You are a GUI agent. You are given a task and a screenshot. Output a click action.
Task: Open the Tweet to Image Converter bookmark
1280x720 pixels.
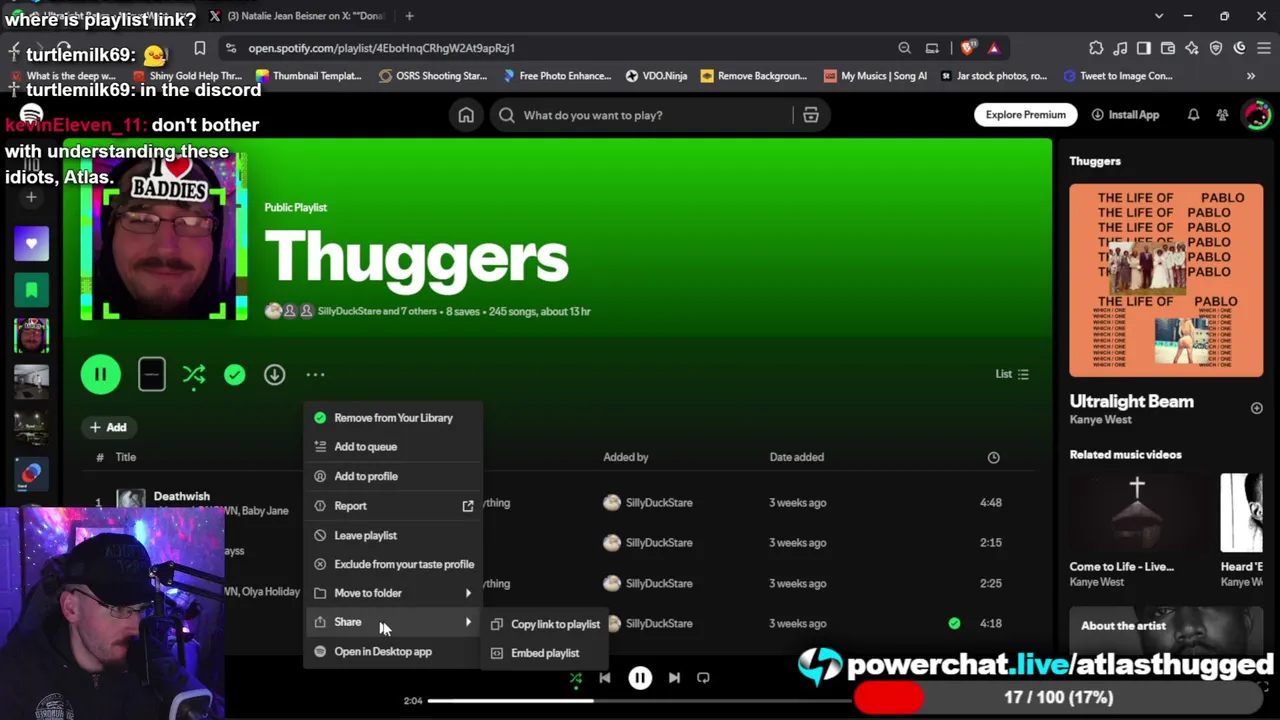1118,76
